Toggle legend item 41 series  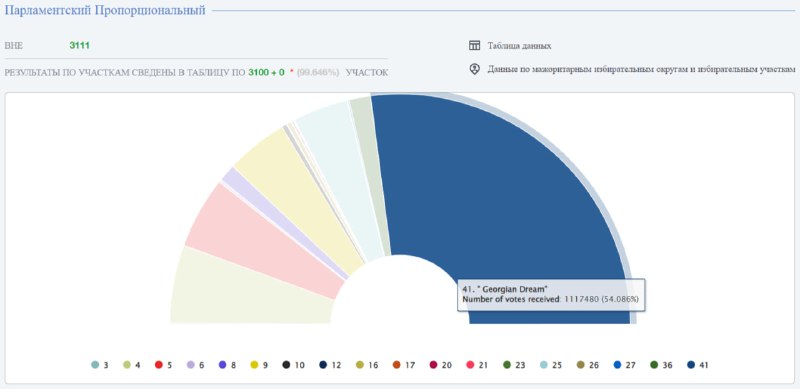(x=697, y=365)
